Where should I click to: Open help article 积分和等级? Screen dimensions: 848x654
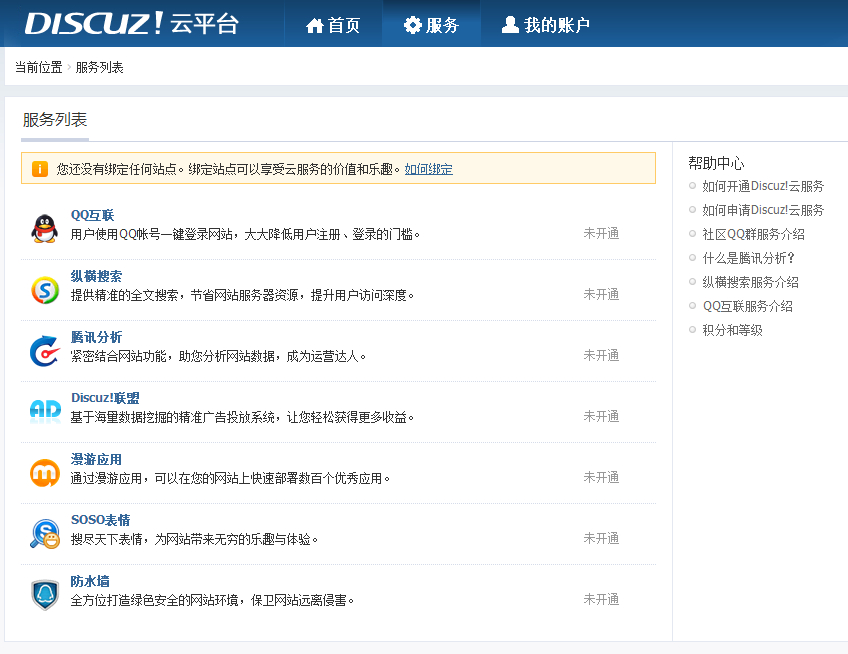(x=732, y=331)
